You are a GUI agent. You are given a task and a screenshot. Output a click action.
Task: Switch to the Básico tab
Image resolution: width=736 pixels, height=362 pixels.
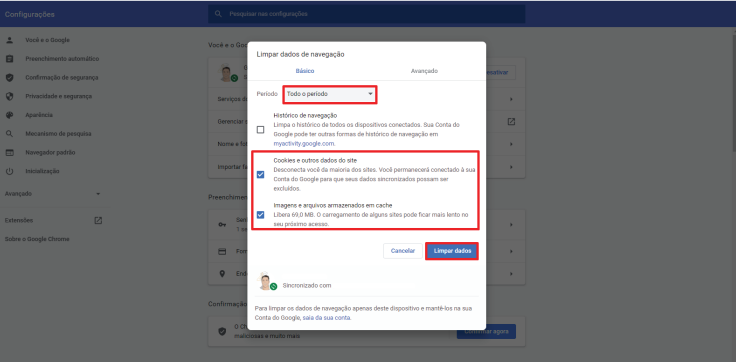[305, 71]
